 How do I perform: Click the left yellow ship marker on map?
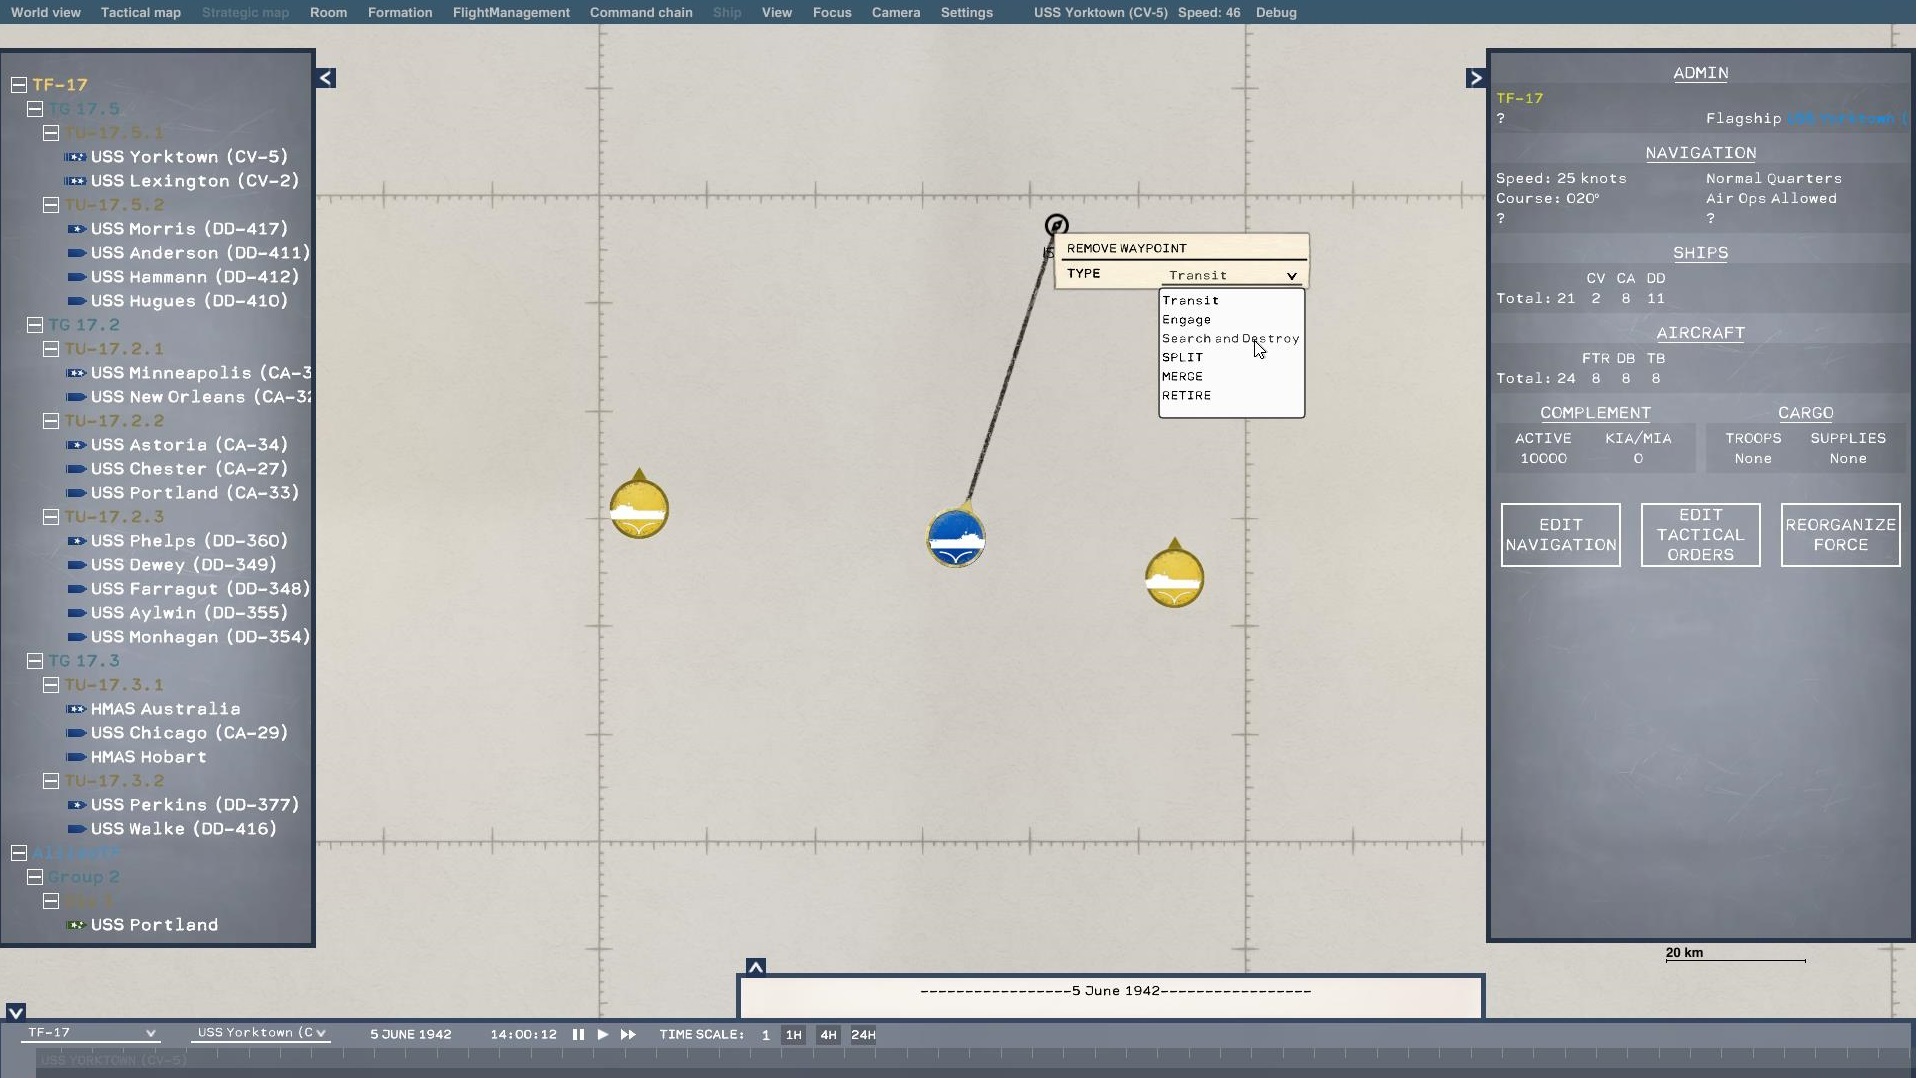tap(639, 509)
